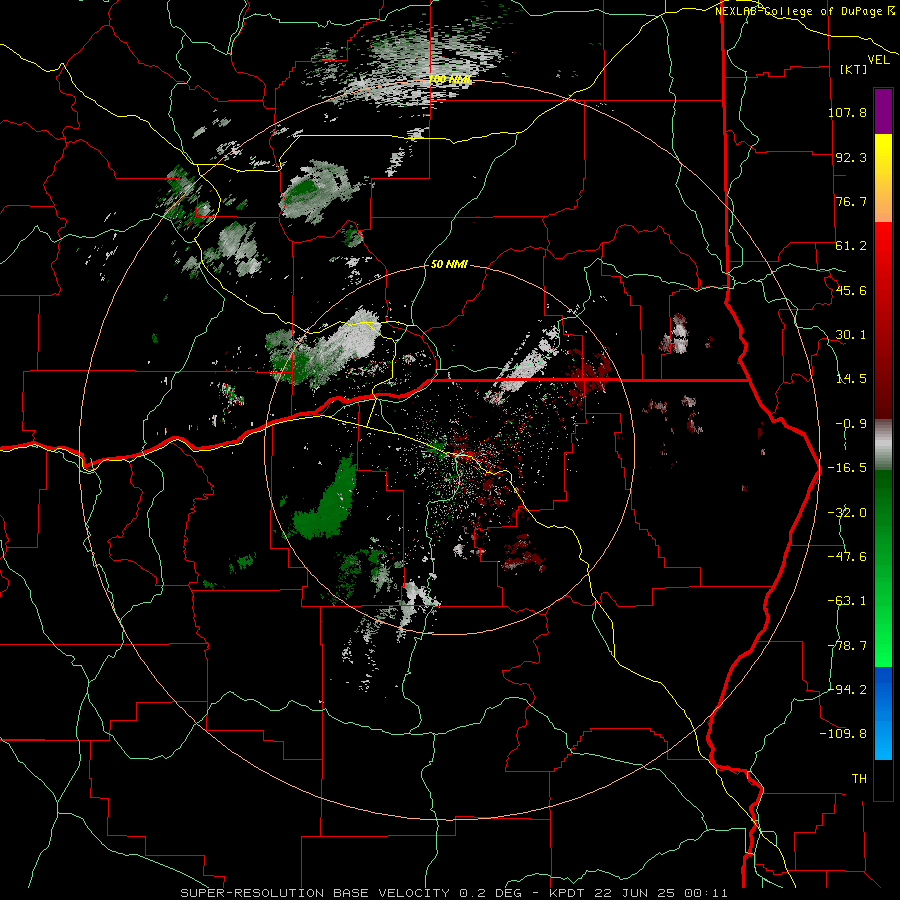Image resolution: width=900 pixels, height=900 pixels.
Task: Select the -47.6 velocity scale value
Action: [x=847, y=557]
